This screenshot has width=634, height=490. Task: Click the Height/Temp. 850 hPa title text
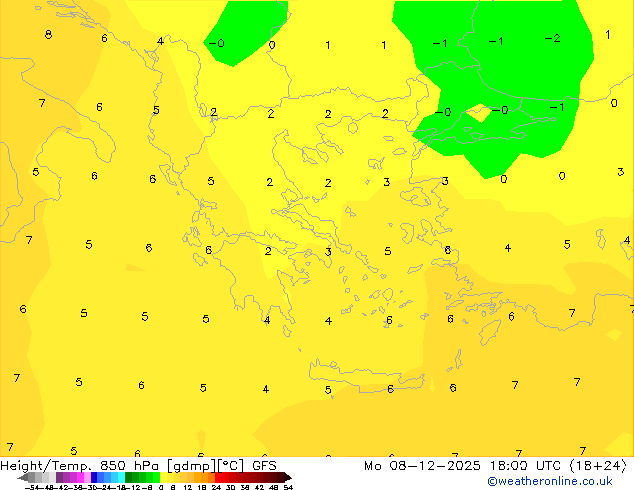[79, 466]
